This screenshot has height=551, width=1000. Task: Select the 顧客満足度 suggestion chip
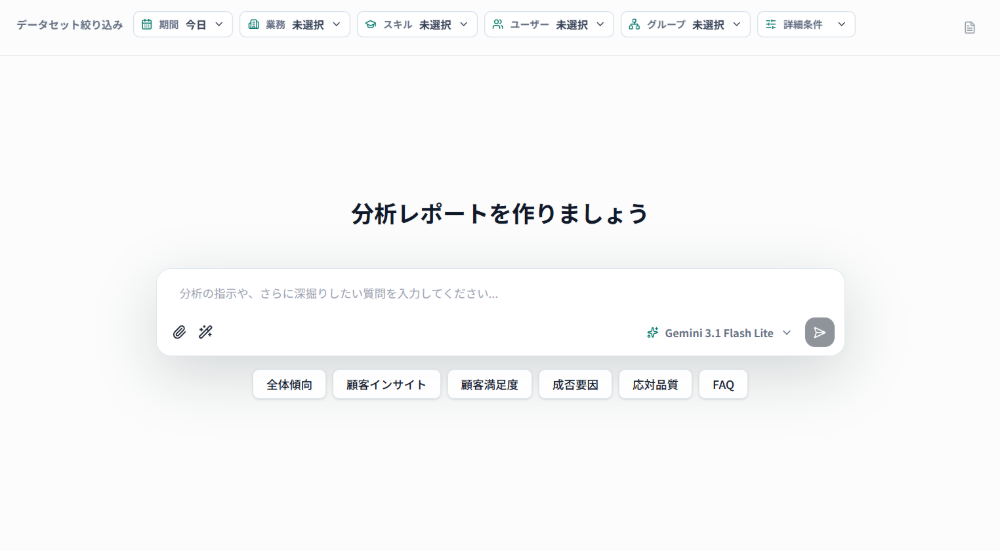490,385
